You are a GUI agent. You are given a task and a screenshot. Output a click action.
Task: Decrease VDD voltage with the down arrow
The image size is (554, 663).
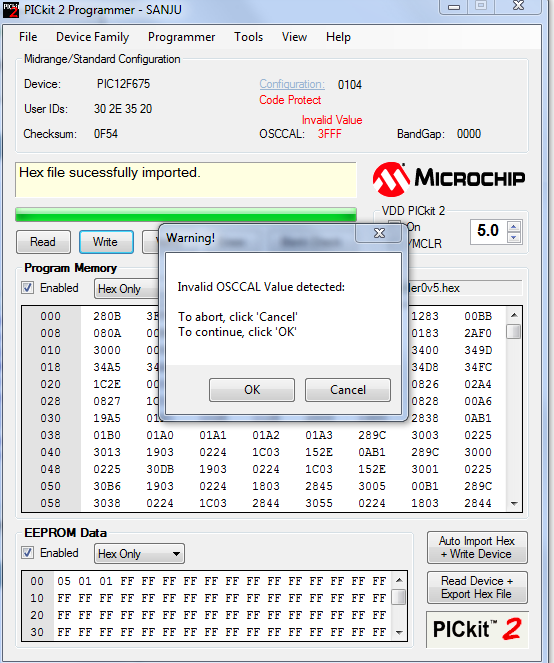tap(514, 237)
